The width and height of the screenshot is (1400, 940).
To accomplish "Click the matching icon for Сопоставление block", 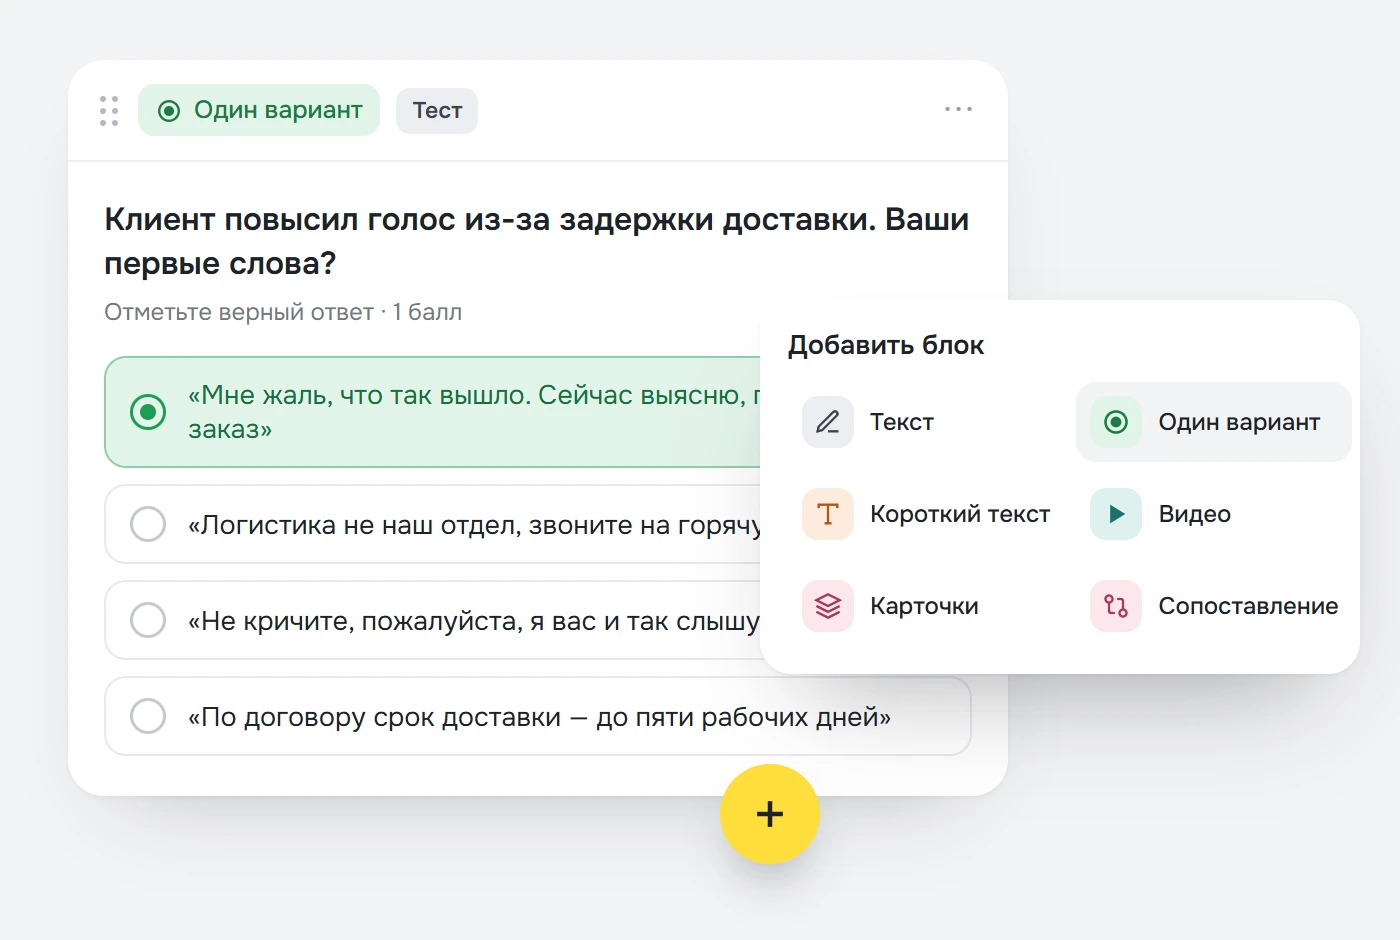I will [1116, 606].
